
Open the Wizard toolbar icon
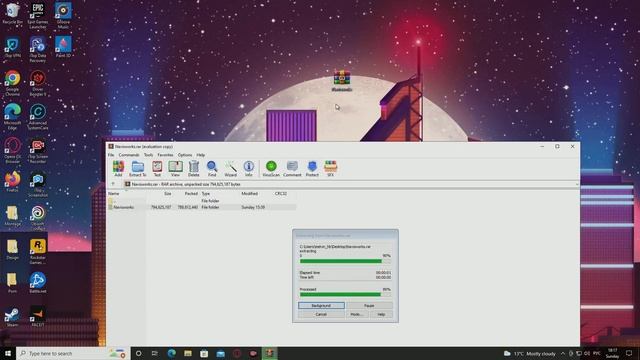231,168
